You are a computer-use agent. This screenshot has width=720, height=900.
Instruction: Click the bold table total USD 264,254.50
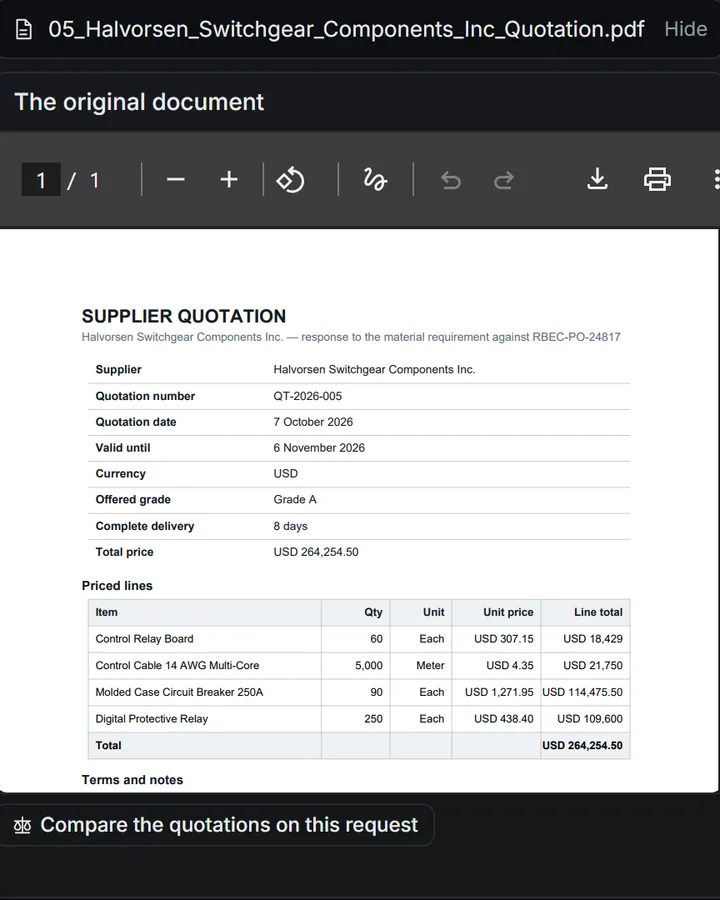(x=582, y=746)
